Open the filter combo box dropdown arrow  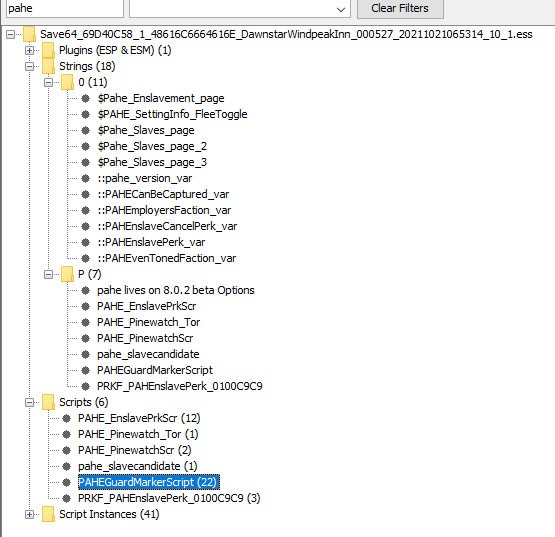point(341,10)
